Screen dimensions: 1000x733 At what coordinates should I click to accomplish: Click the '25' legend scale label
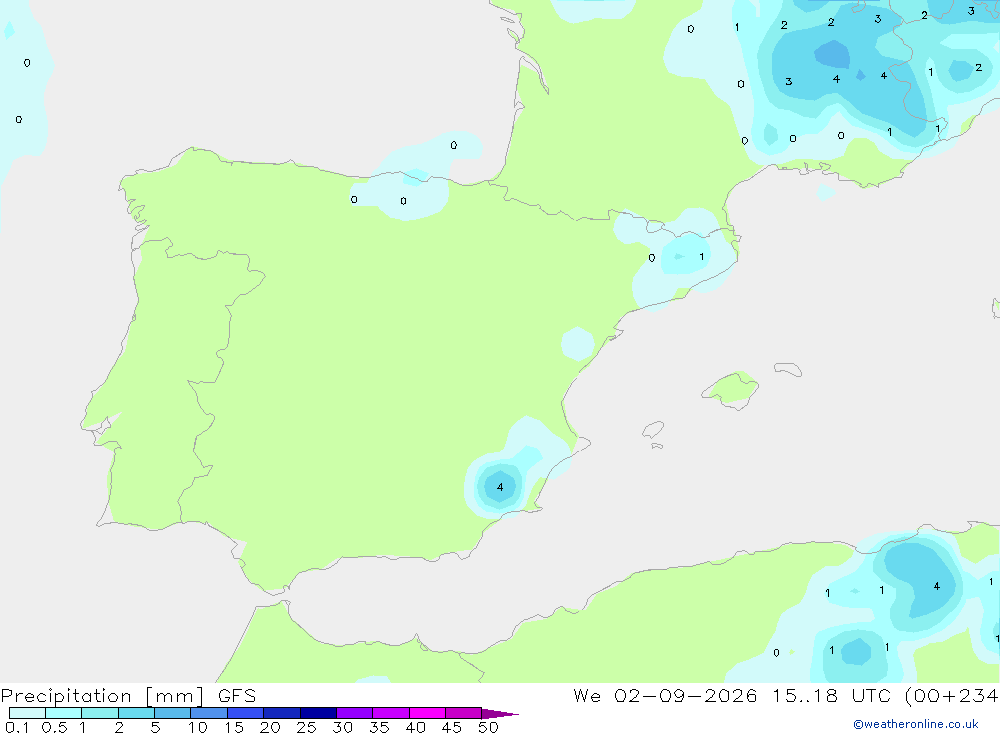click(306, 727)
